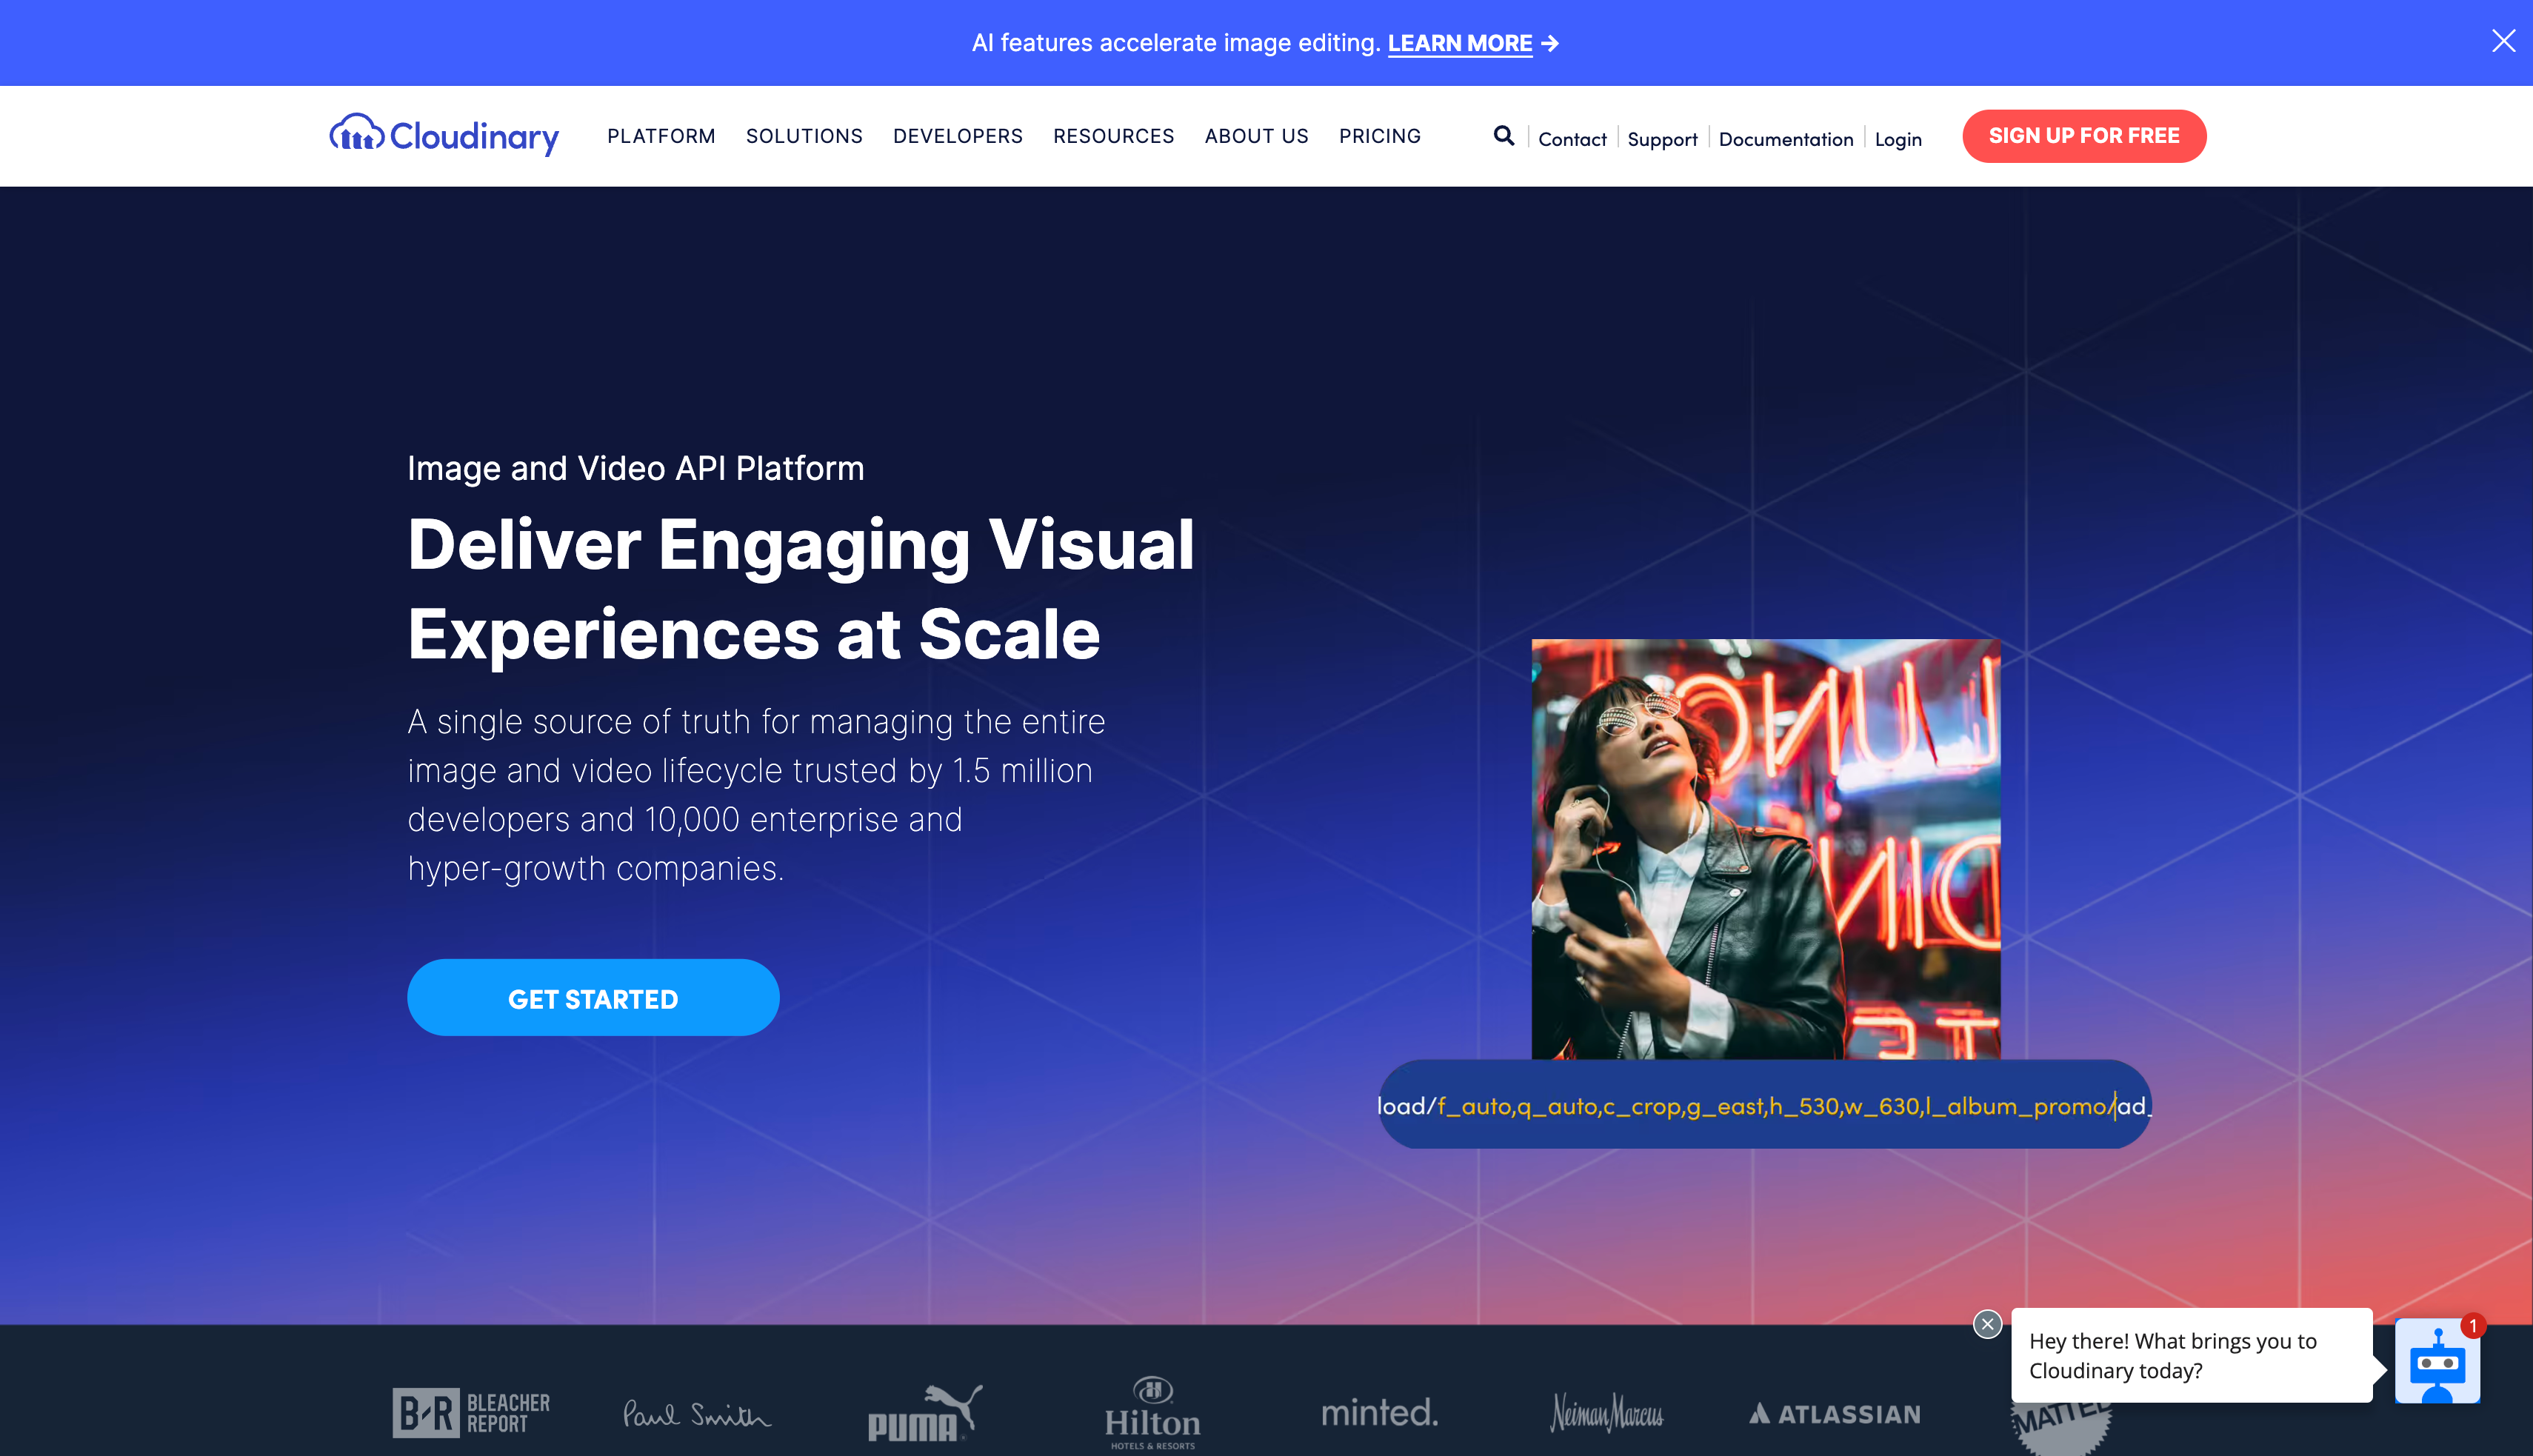Click the Paul Smith signature logo
The image size is (2533, 1456).
tap(696, 1413)
